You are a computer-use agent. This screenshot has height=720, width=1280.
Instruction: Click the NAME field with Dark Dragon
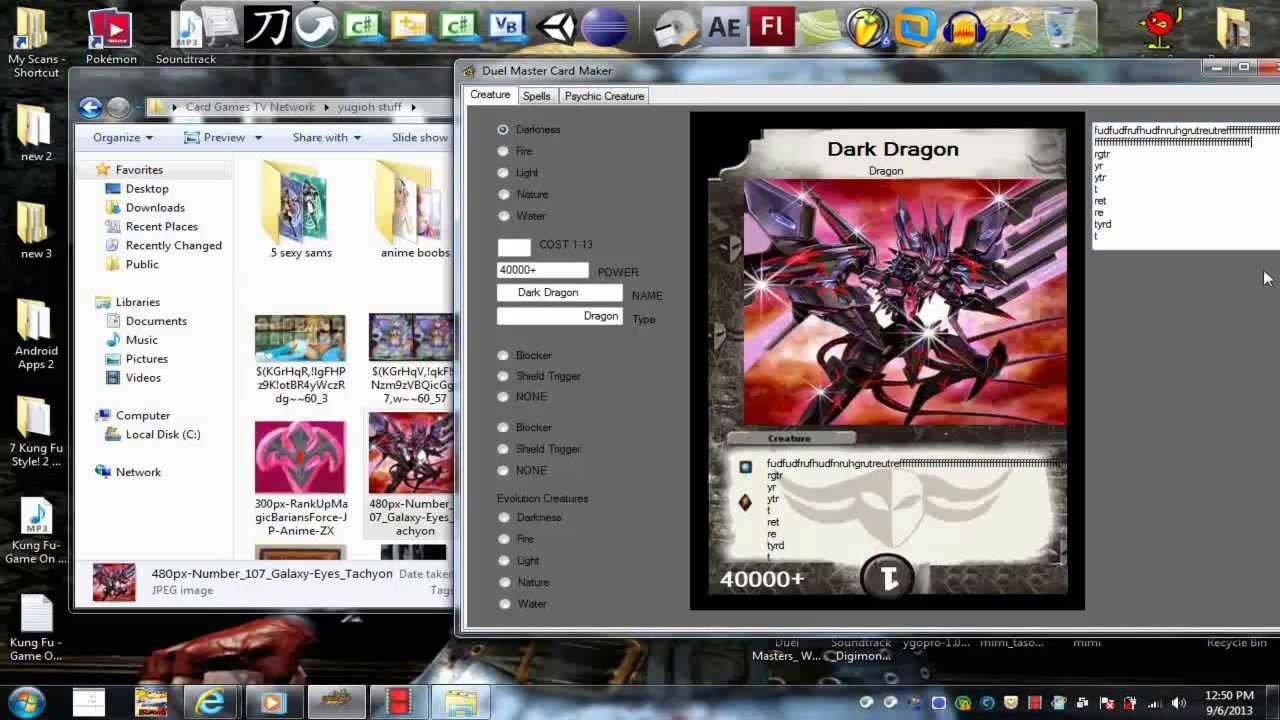pos(559,293)
